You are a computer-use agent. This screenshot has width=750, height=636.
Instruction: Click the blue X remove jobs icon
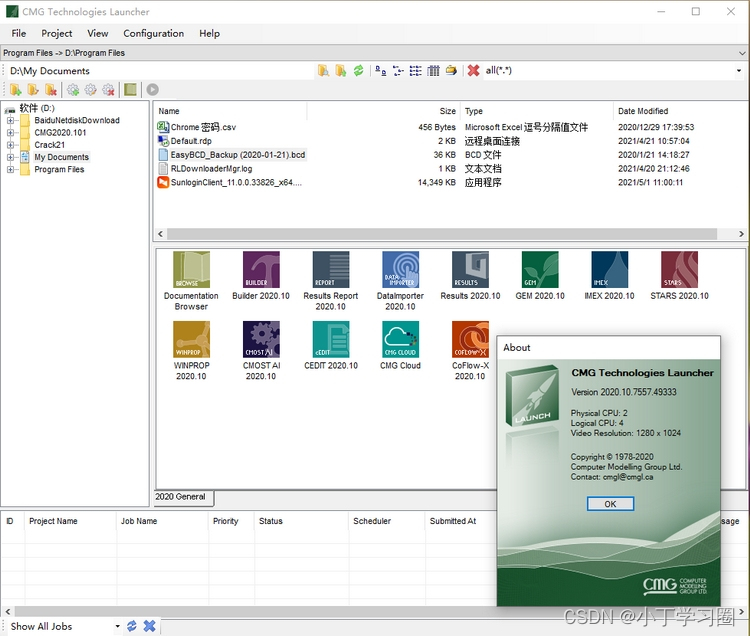(149, 626)
